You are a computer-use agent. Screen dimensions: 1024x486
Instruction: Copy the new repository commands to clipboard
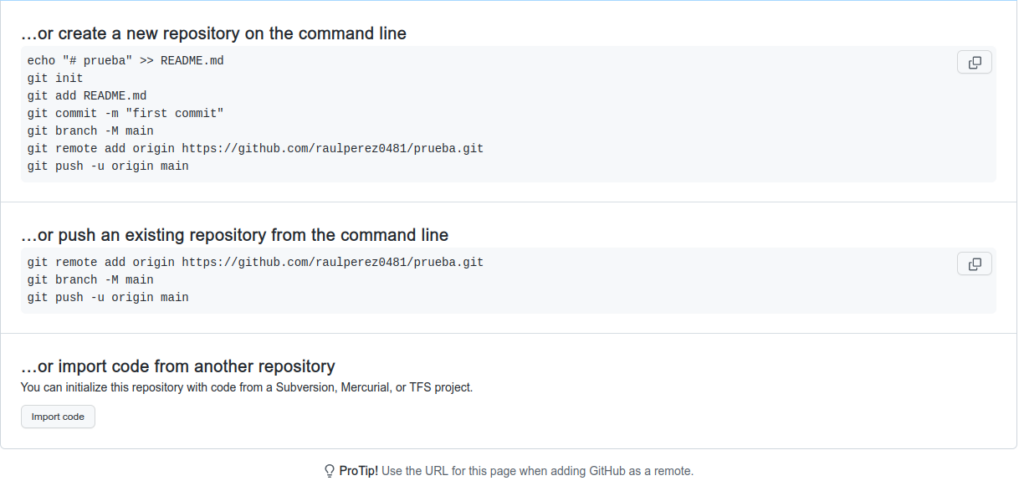pyautogui.click(x=974, y=62)
